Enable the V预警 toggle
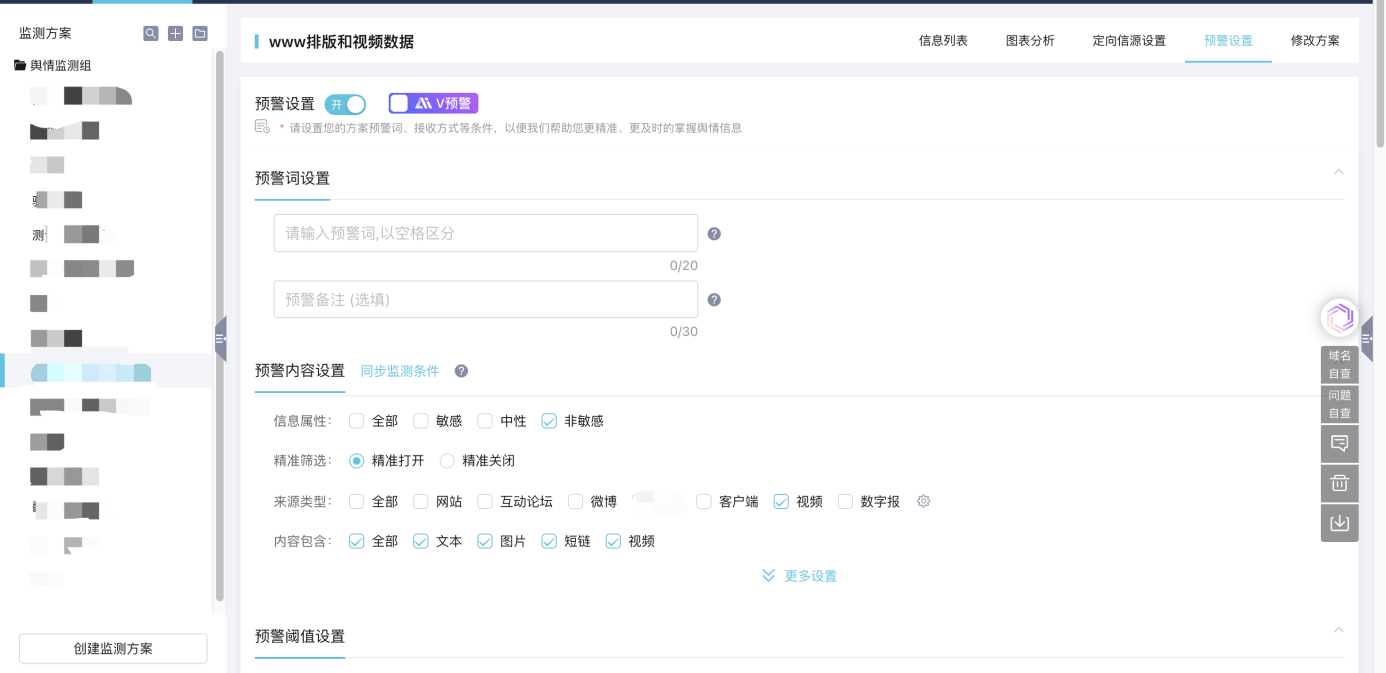This screenshot has height=673, width=1386. click(x=400, y=103)
